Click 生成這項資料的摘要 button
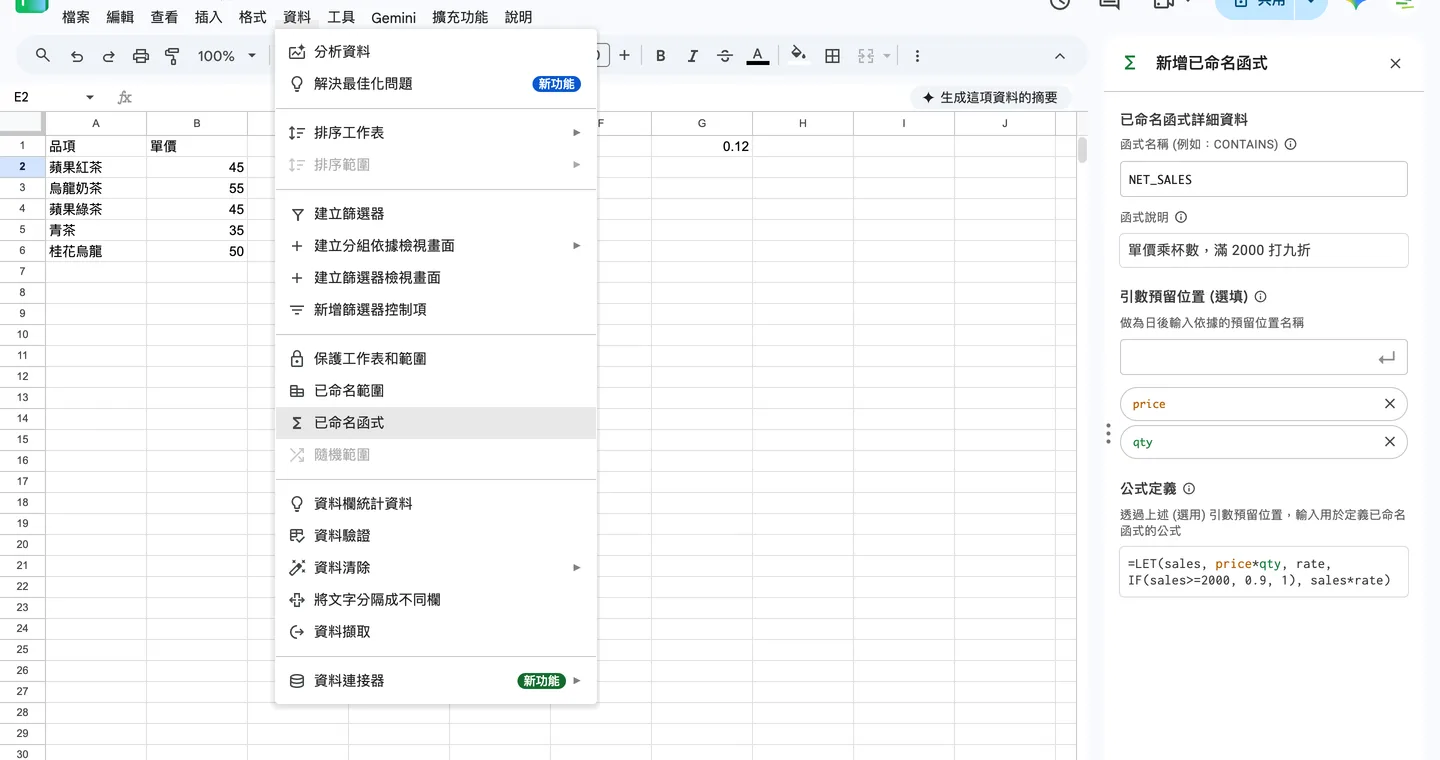1440x760 pixels. [x=990, y=97]
